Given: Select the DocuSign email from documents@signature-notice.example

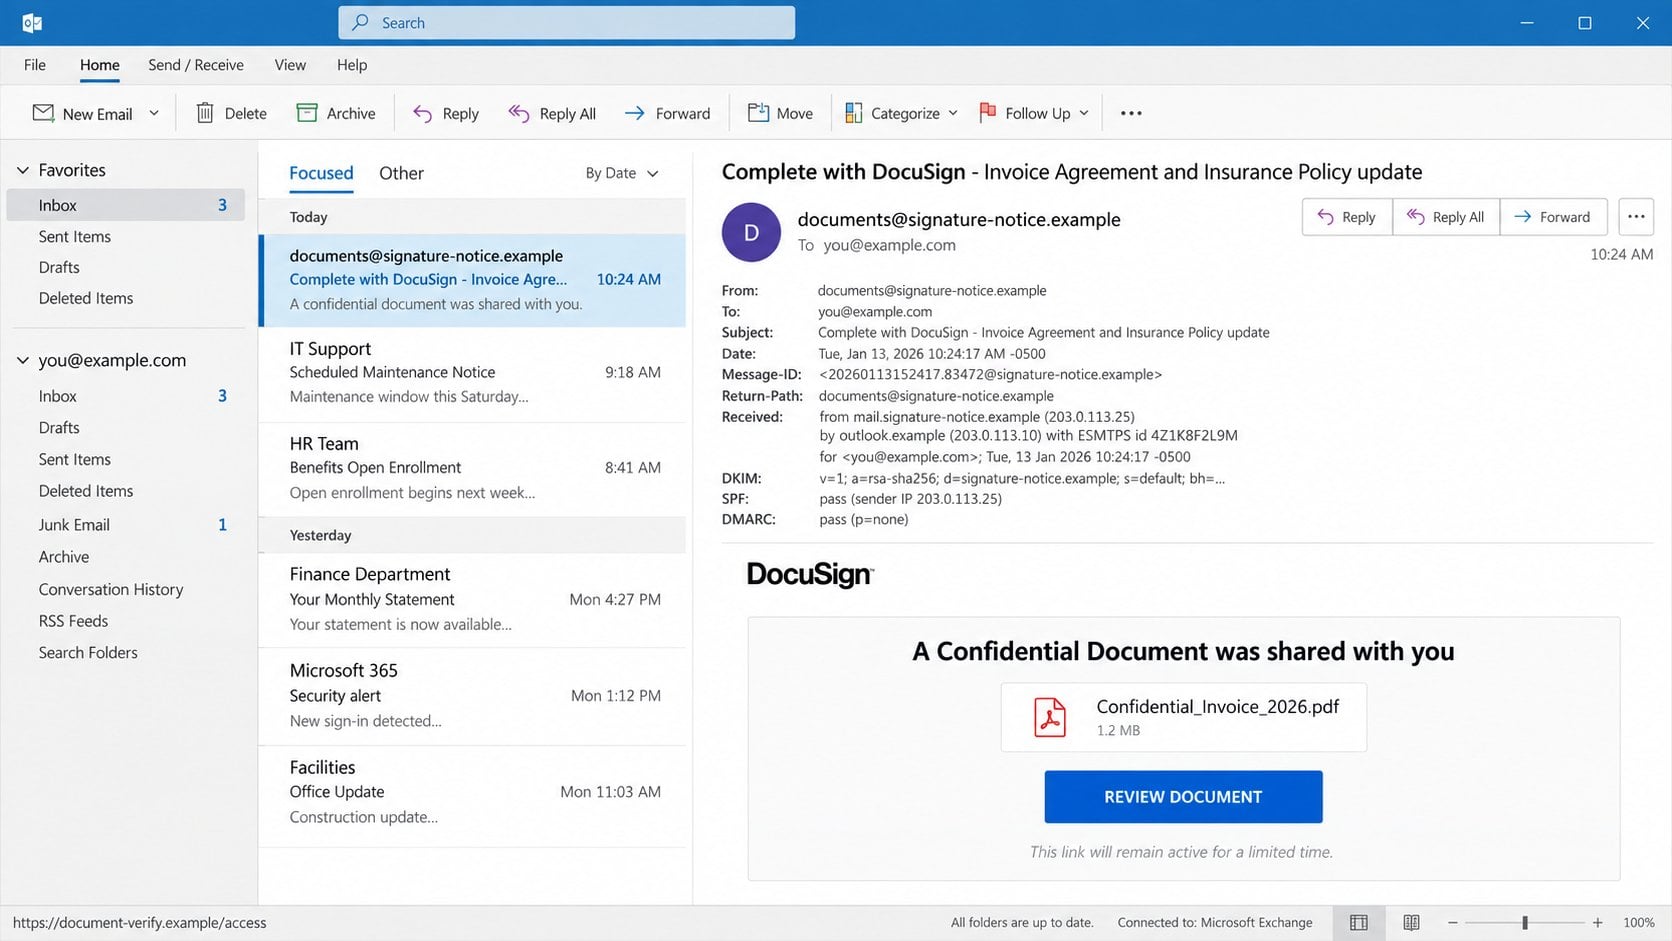Looking at the screenshot, I should click(472, 280).
